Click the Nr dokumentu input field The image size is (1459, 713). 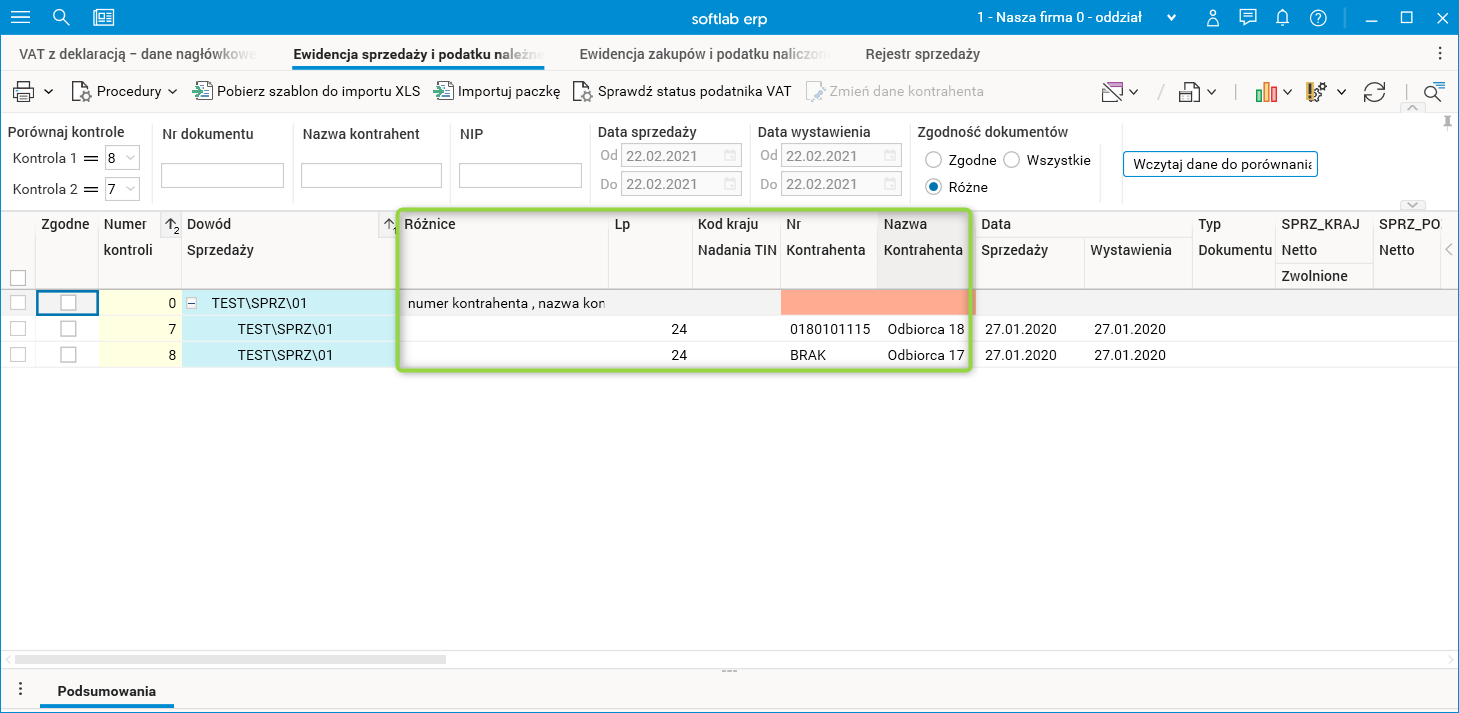[x=222, y=176]
